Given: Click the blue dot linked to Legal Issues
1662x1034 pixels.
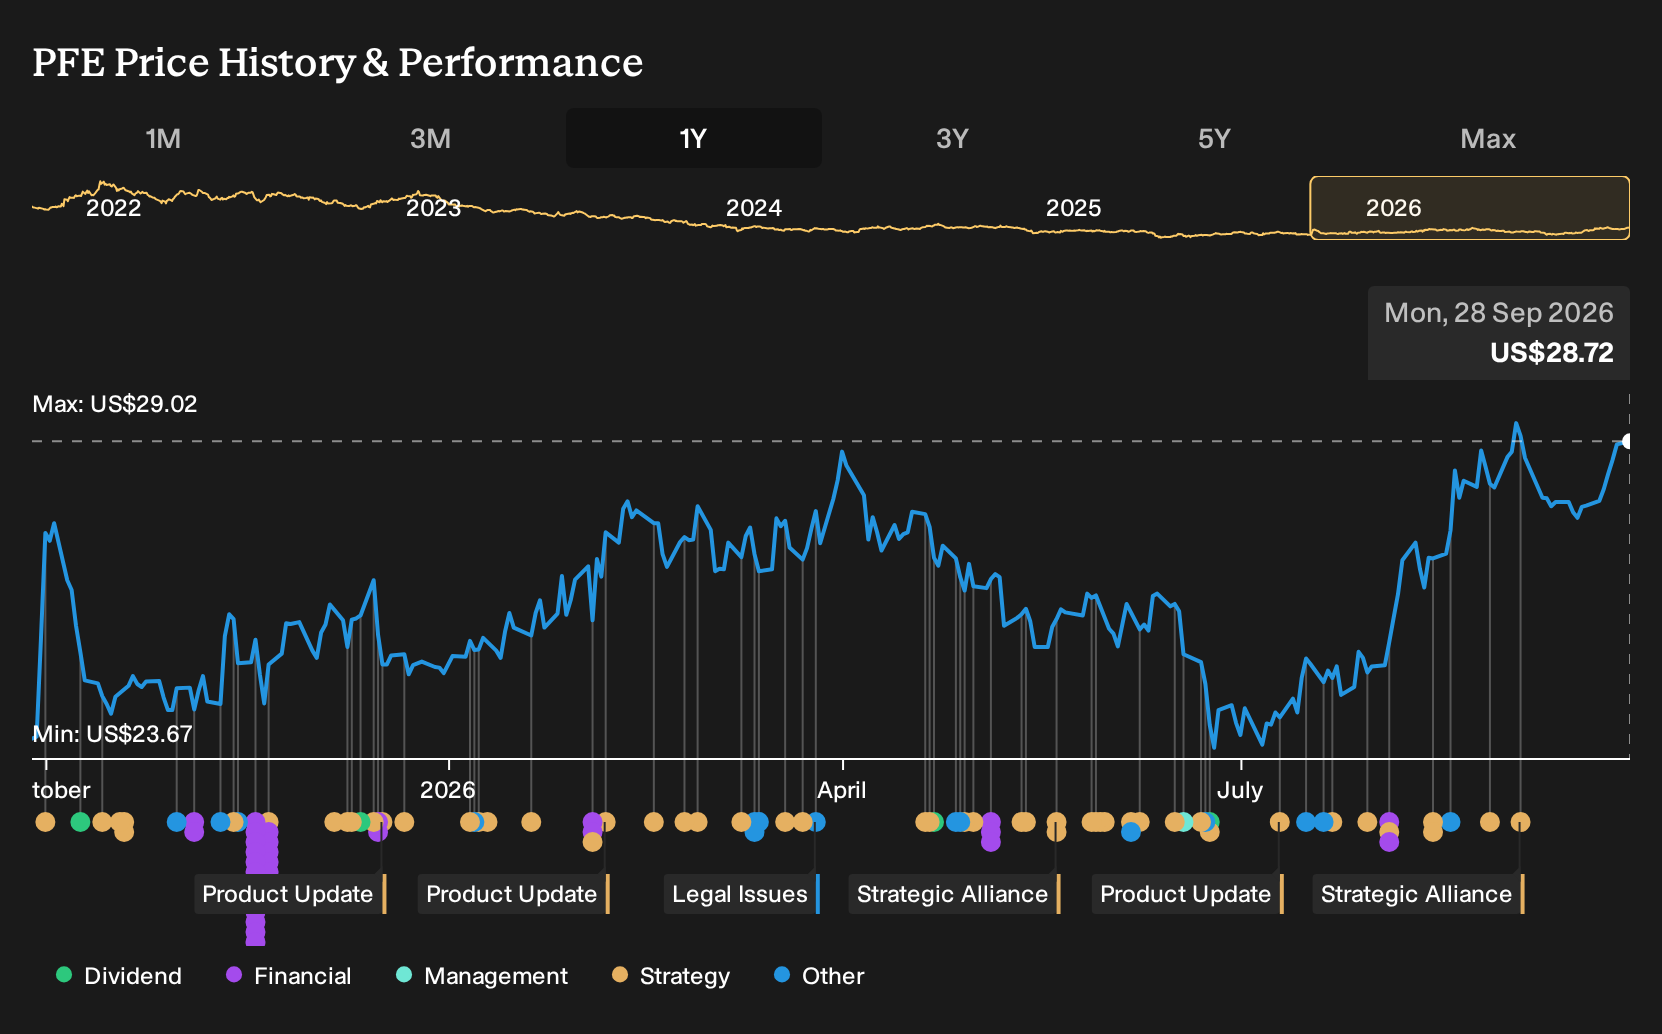Looking at the screenshot, I should coord(816,822).
